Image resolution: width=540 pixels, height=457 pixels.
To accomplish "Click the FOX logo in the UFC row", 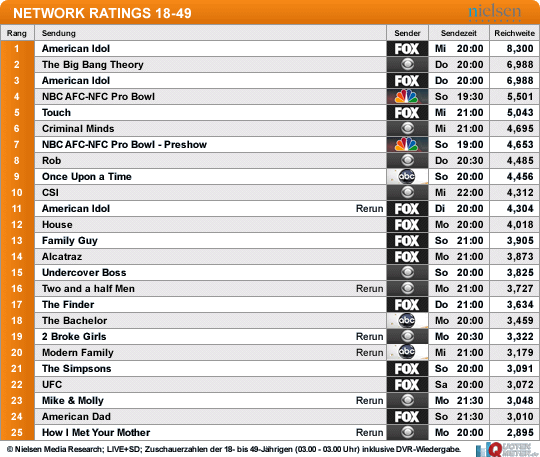I will (x=407, y=385).
